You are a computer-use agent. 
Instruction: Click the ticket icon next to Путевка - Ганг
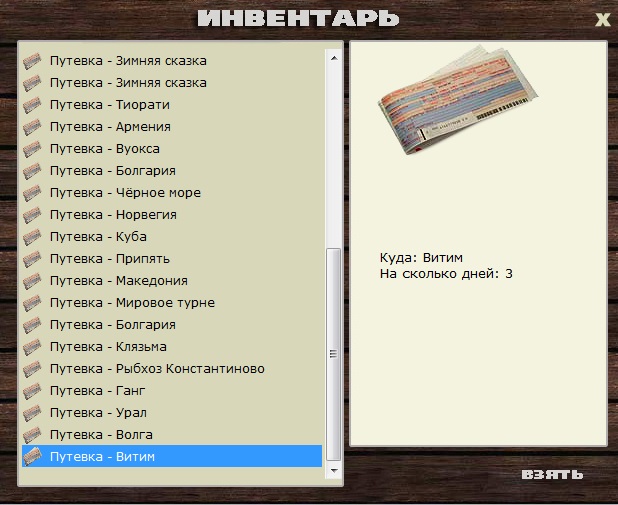coord(32,391)
